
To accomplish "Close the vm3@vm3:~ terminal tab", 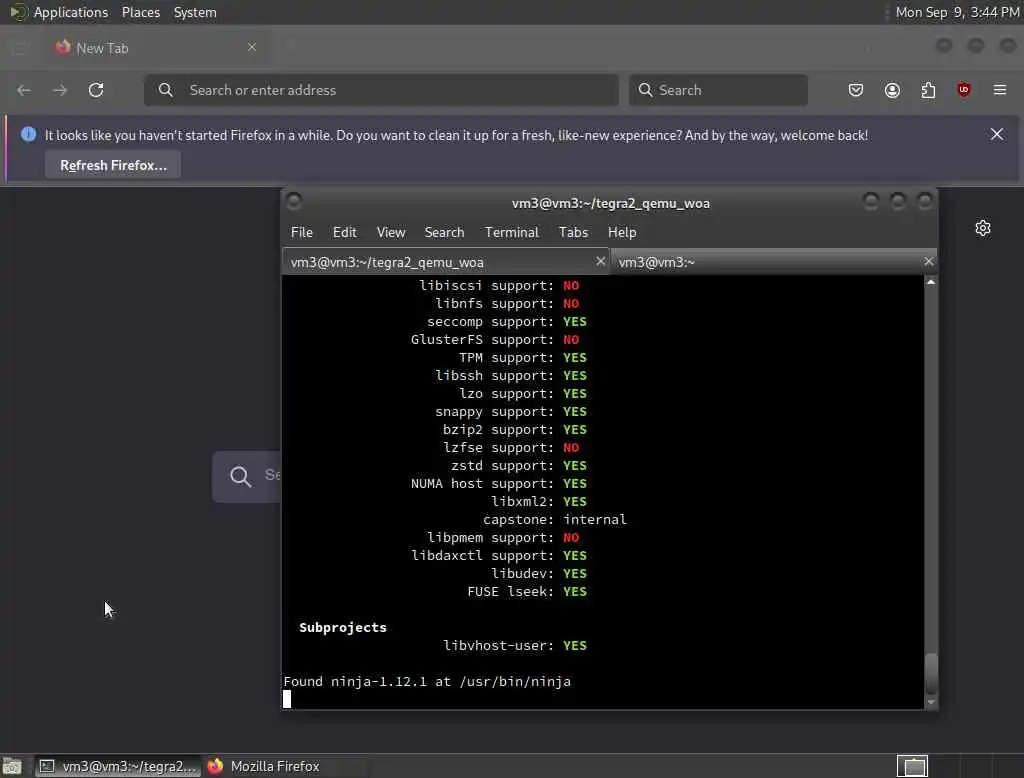I will (x=929, y=261).
